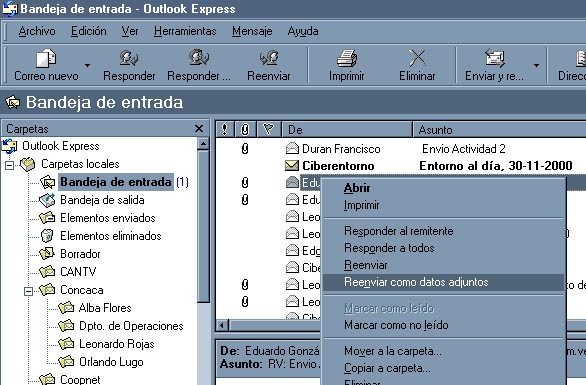The width and height of the screenshot is (586, 385).
Task: Collapse the Concaca folder node
Action: tap(28, 291)
